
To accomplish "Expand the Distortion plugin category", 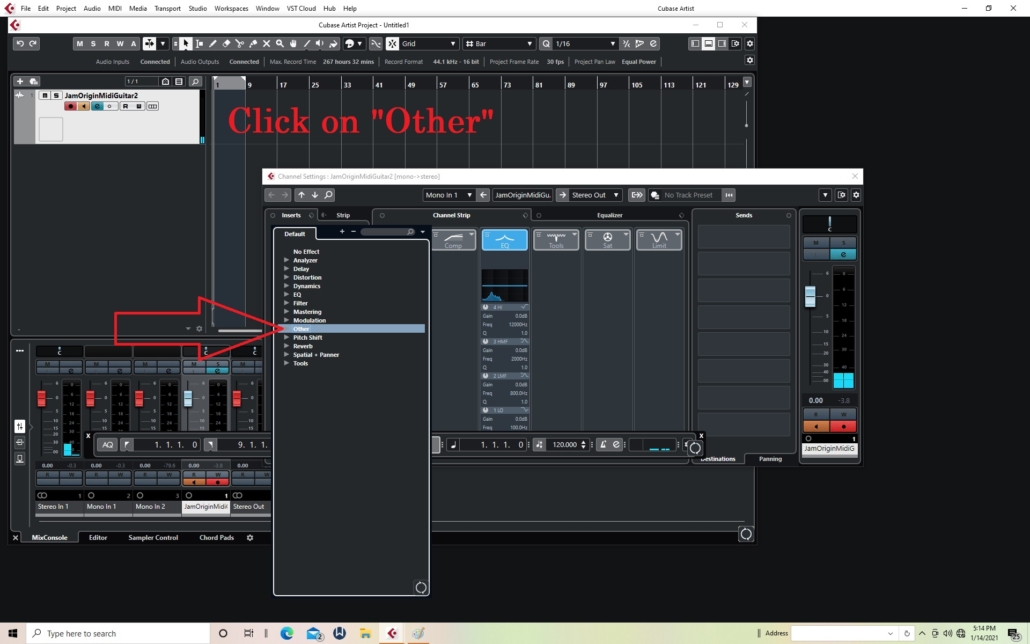I will pyautogui.click(x=286, y=277).
